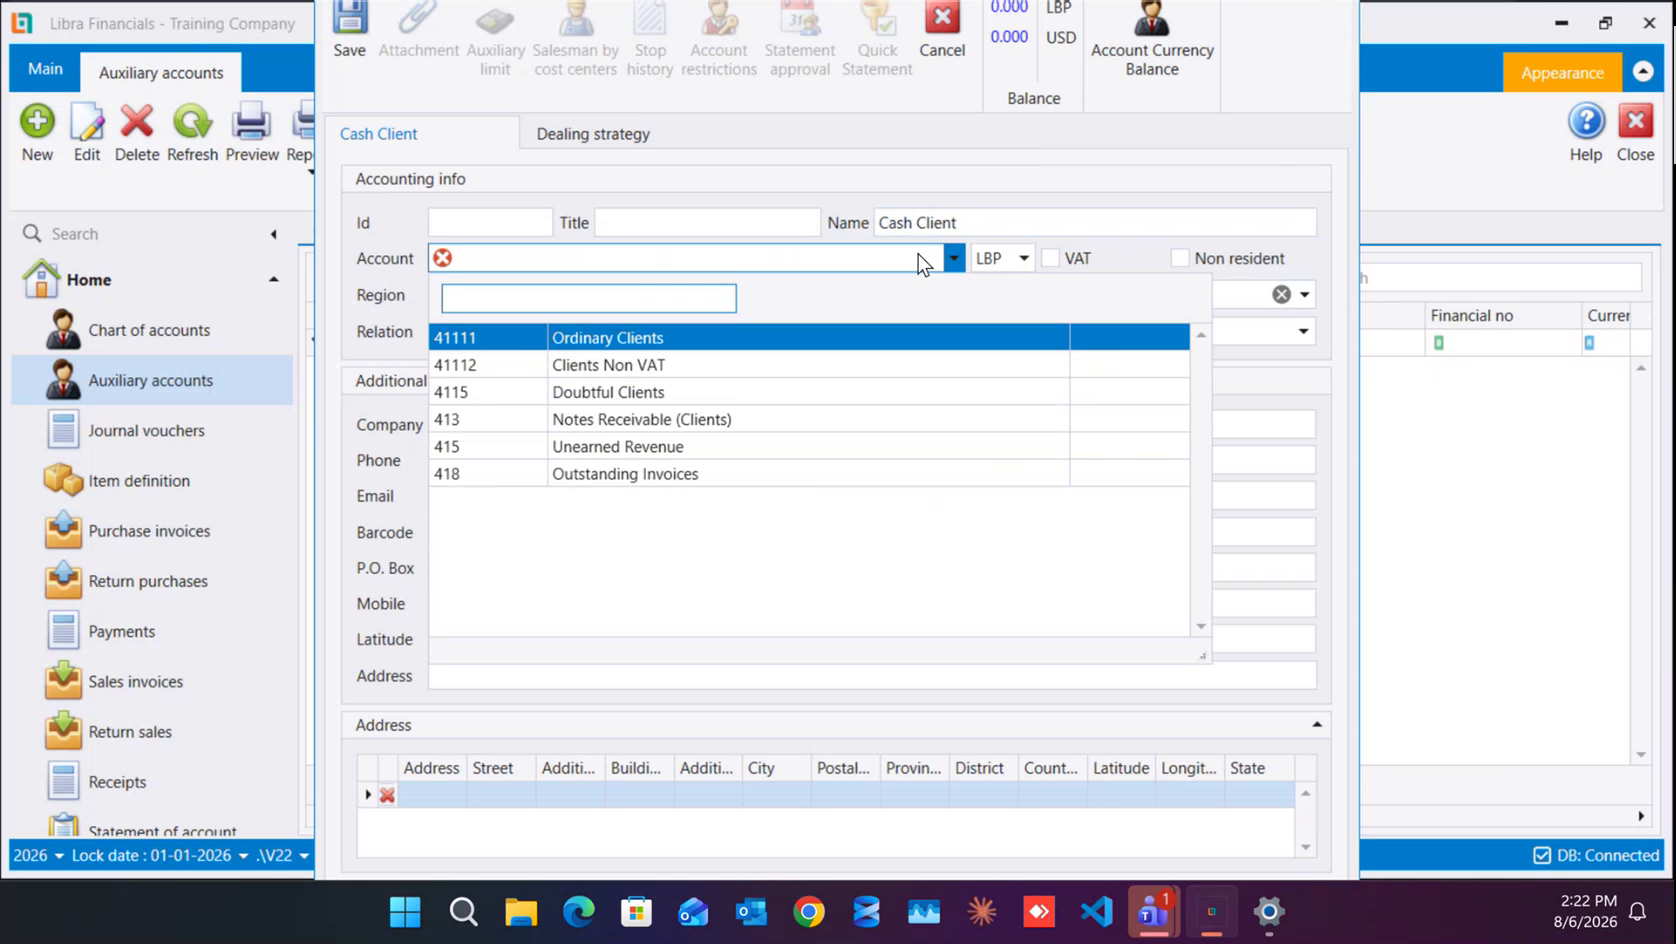Screen dimensions: 1676x944
Task: Select account 415 Unearned Revenue
Action: pos(809,447)
